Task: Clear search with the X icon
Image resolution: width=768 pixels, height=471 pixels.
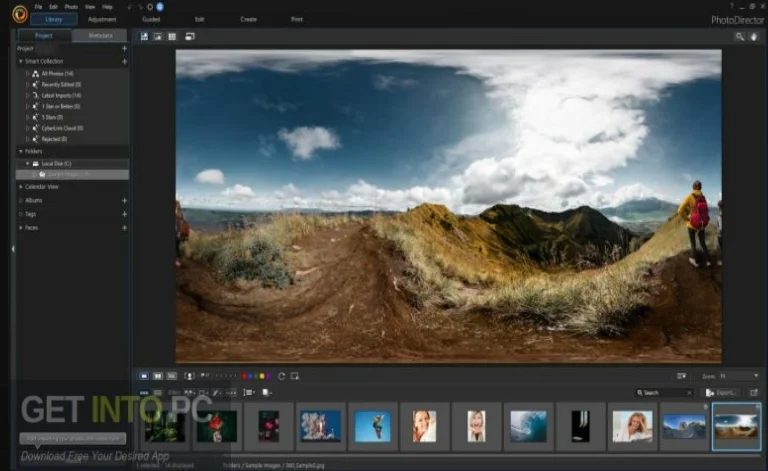Action: tap(689, 393)
